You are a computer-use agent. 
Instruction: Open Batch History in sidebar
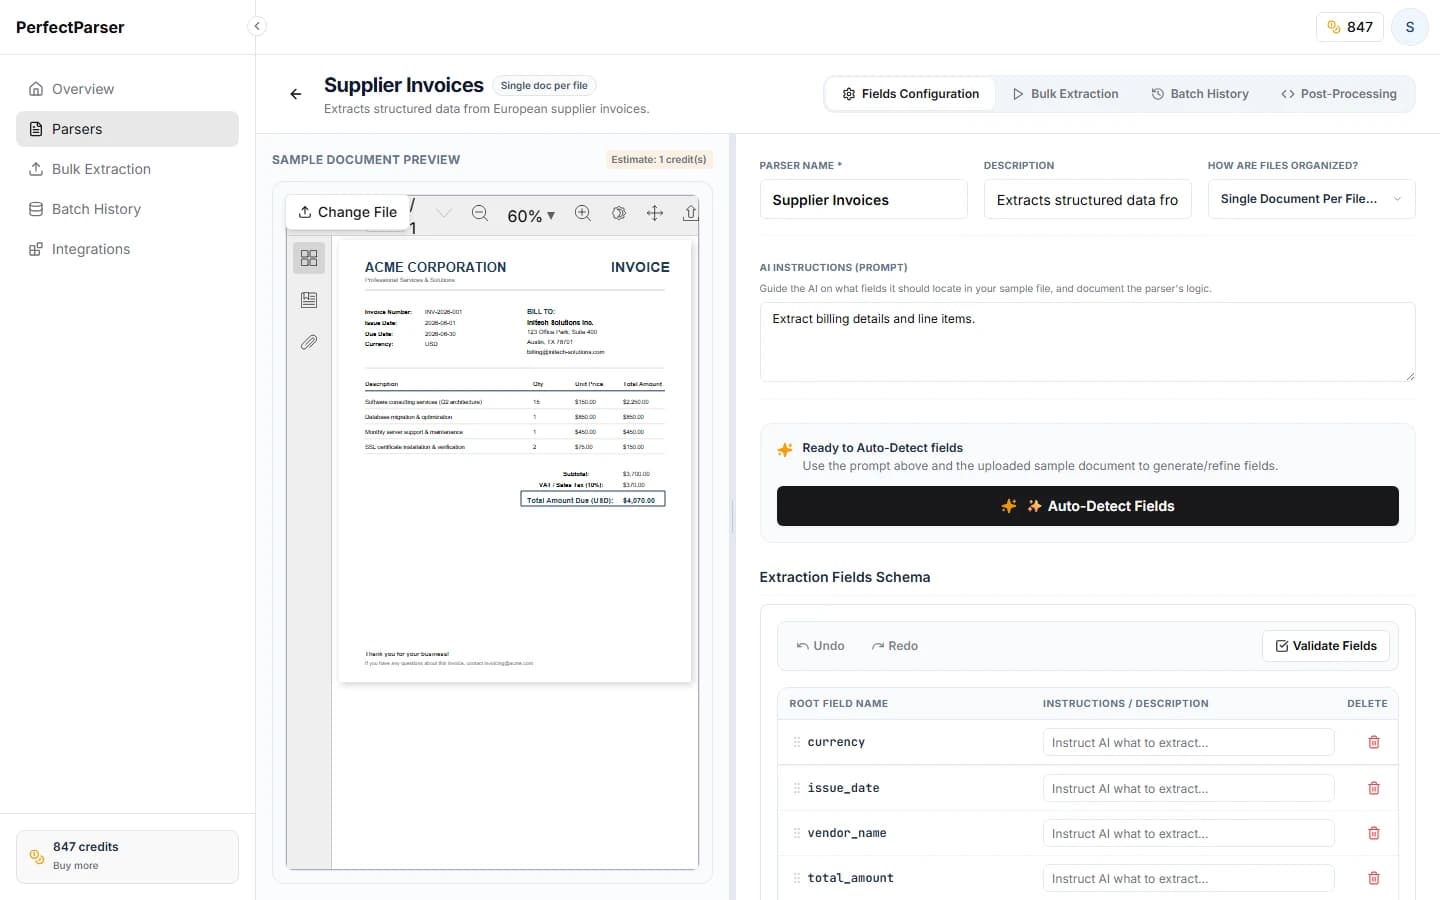[127, 209]
